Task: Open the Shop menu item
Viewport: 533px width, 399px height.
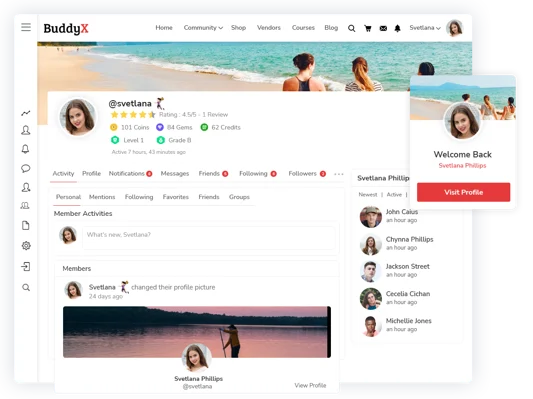Action: (x=238, y=28)
